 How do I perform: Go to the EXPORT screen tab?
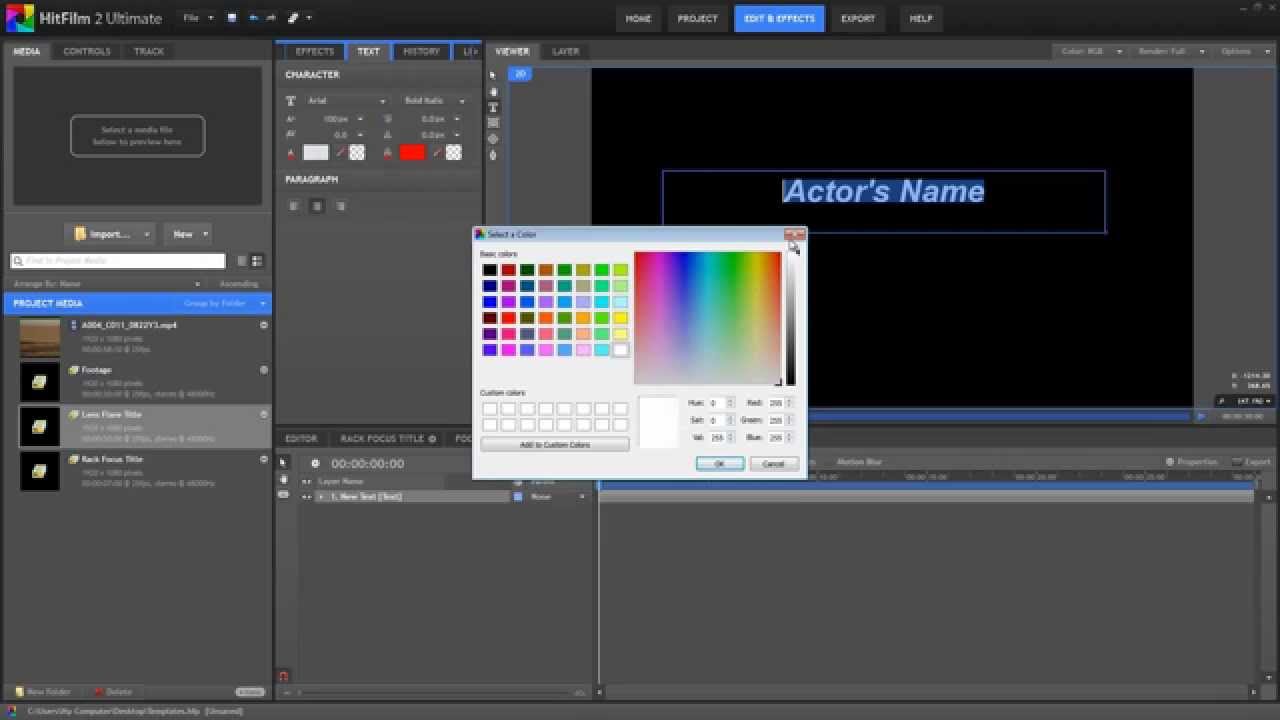tap(858, 18)
